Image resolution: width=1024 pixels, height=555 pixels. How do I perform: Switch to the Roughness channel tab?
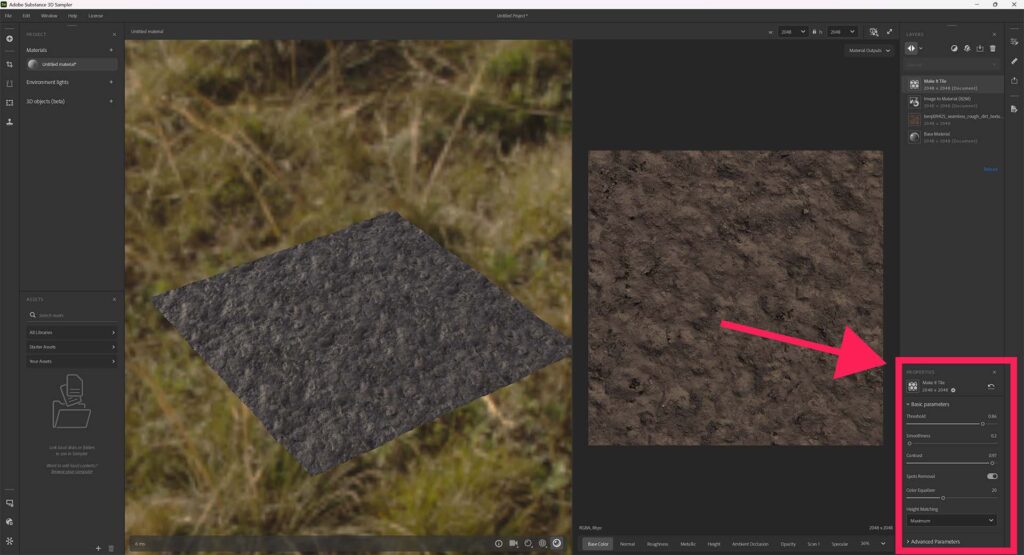pos(657,543)
